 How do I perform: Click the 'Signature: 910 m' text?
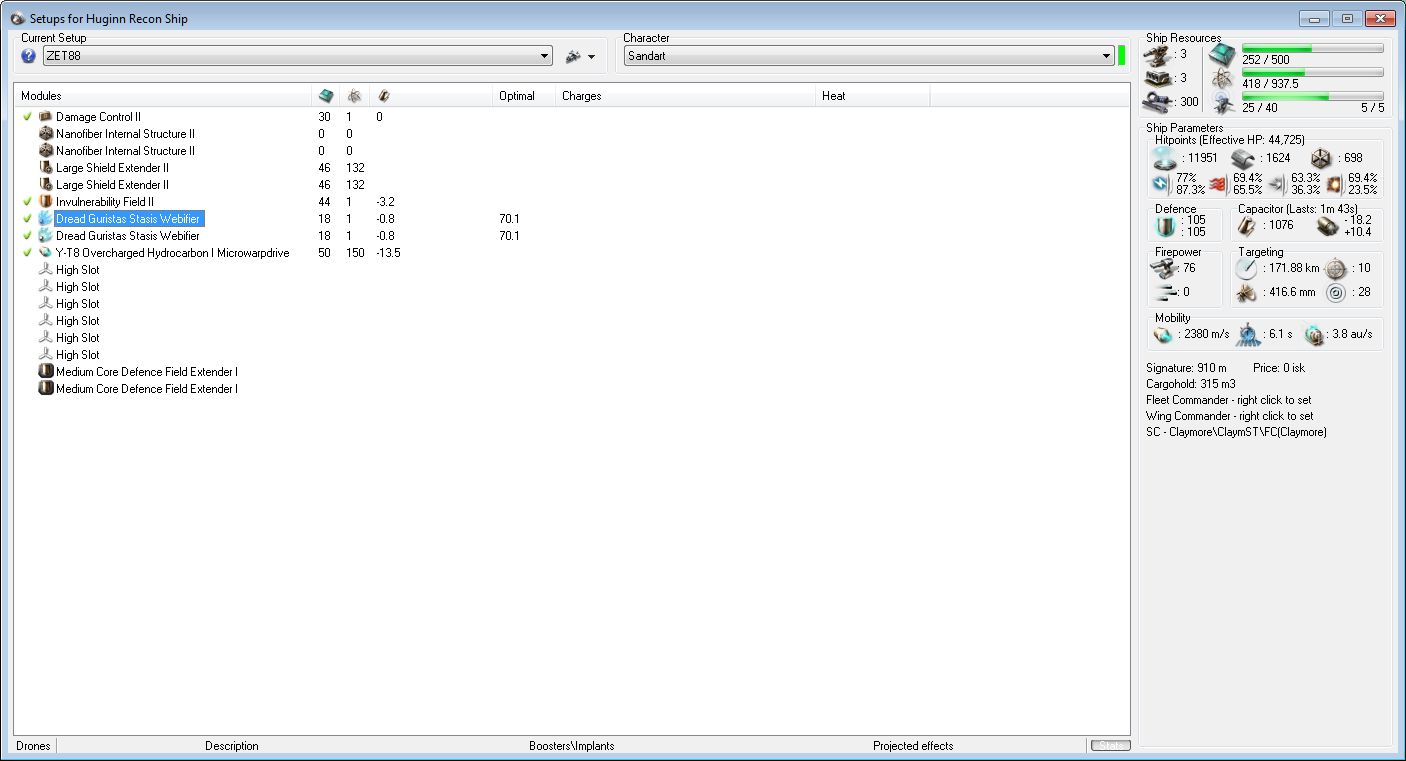(1188, 368)
